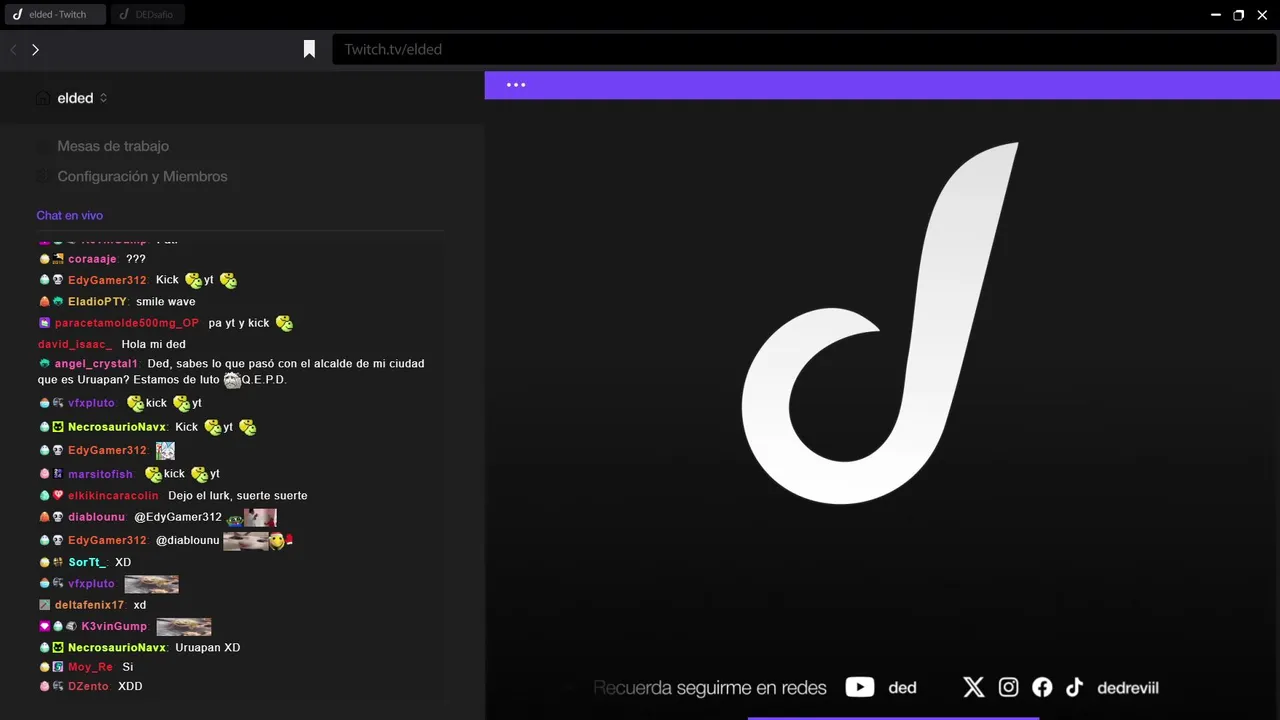Click the white bookmark icon

(309, 49)
